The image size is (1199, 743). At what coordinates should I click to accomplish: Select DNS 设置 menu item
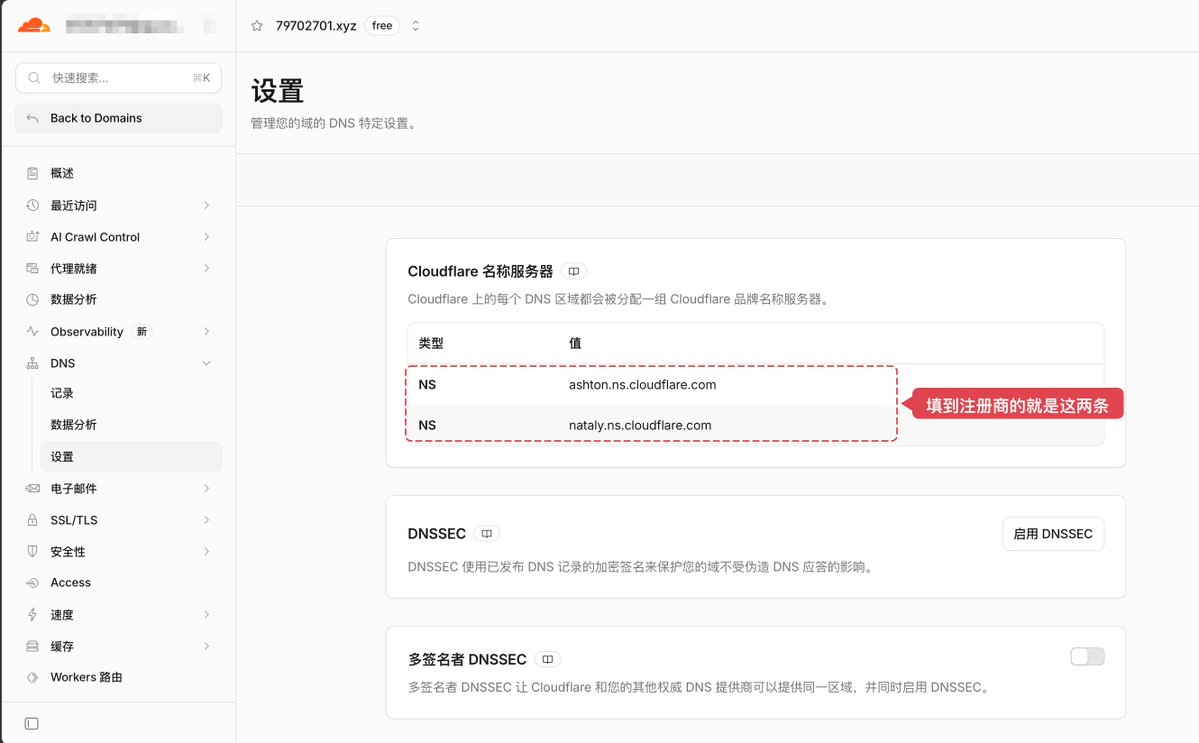tap(131, 456)
